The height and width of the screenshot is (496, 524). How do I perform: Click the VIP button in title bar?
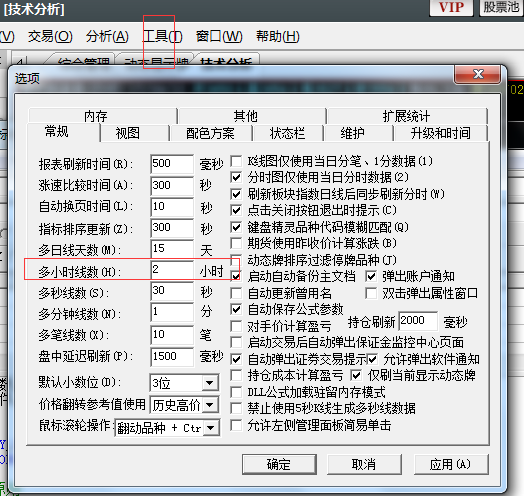(451, 7)
